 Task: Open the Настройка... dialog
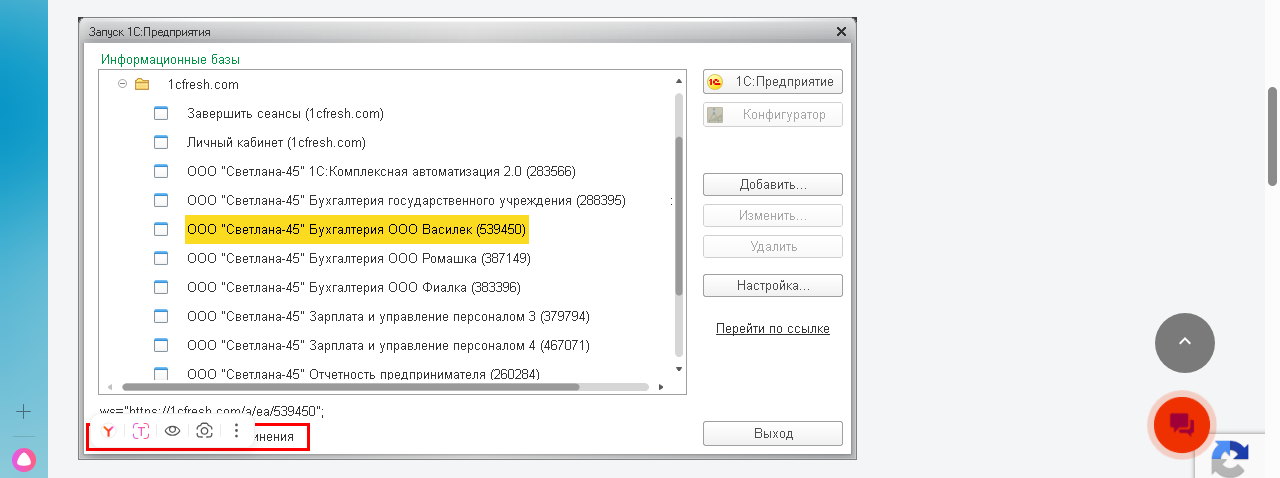coord(772,286)
